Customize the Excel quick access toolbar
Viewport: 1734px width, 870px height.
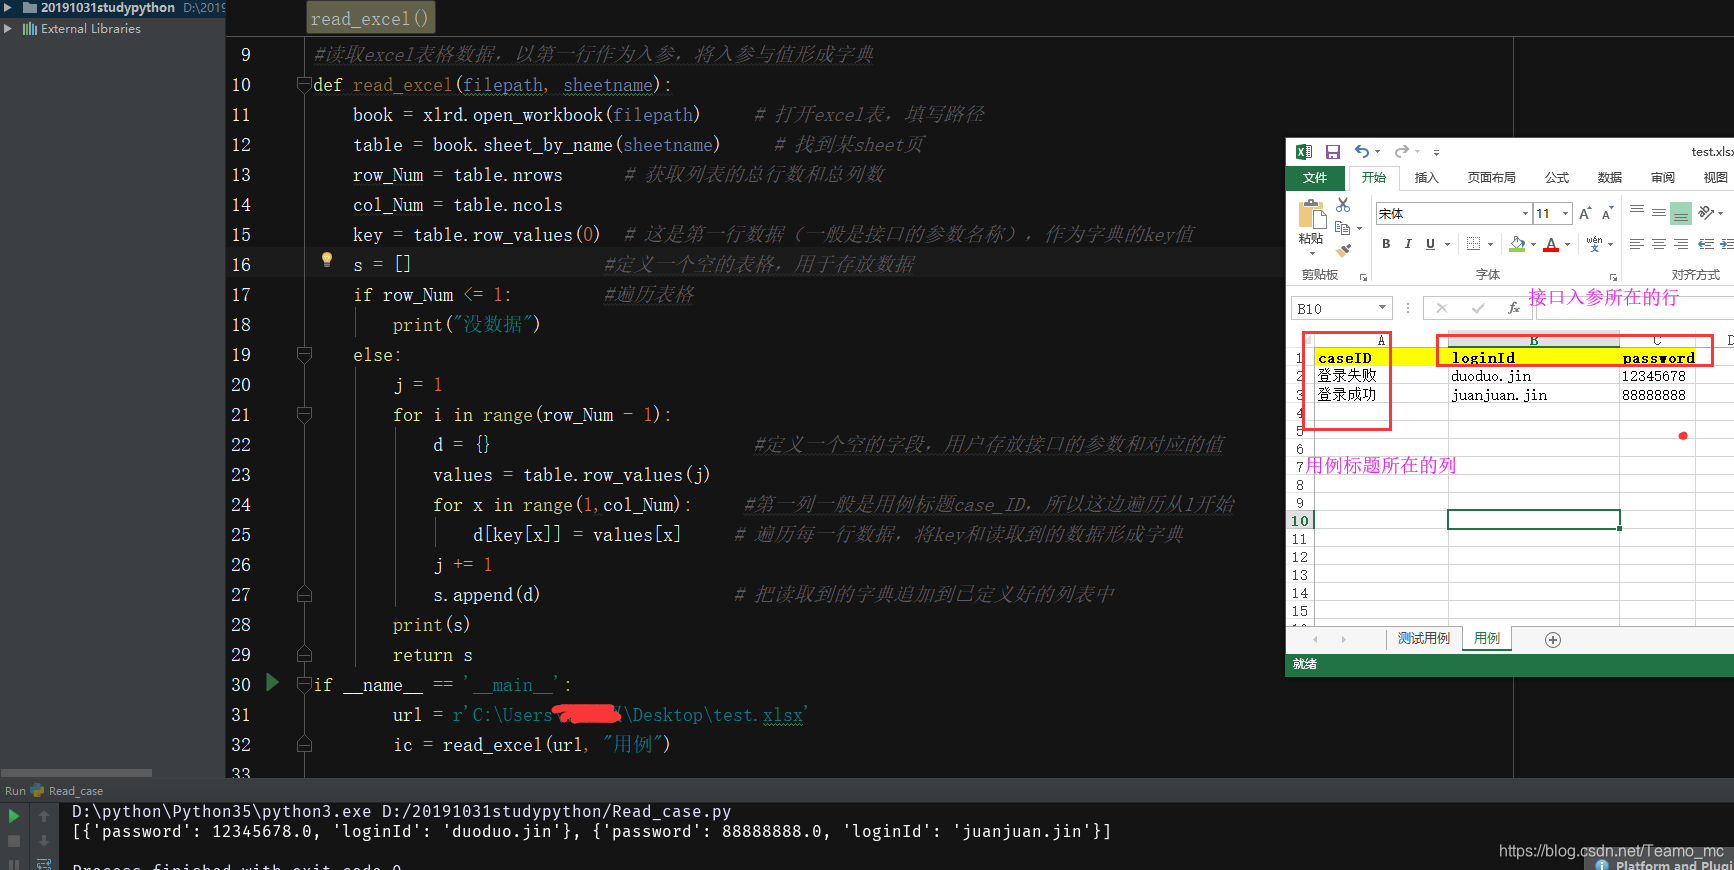pyautogui.click(x=1436, y=153)
